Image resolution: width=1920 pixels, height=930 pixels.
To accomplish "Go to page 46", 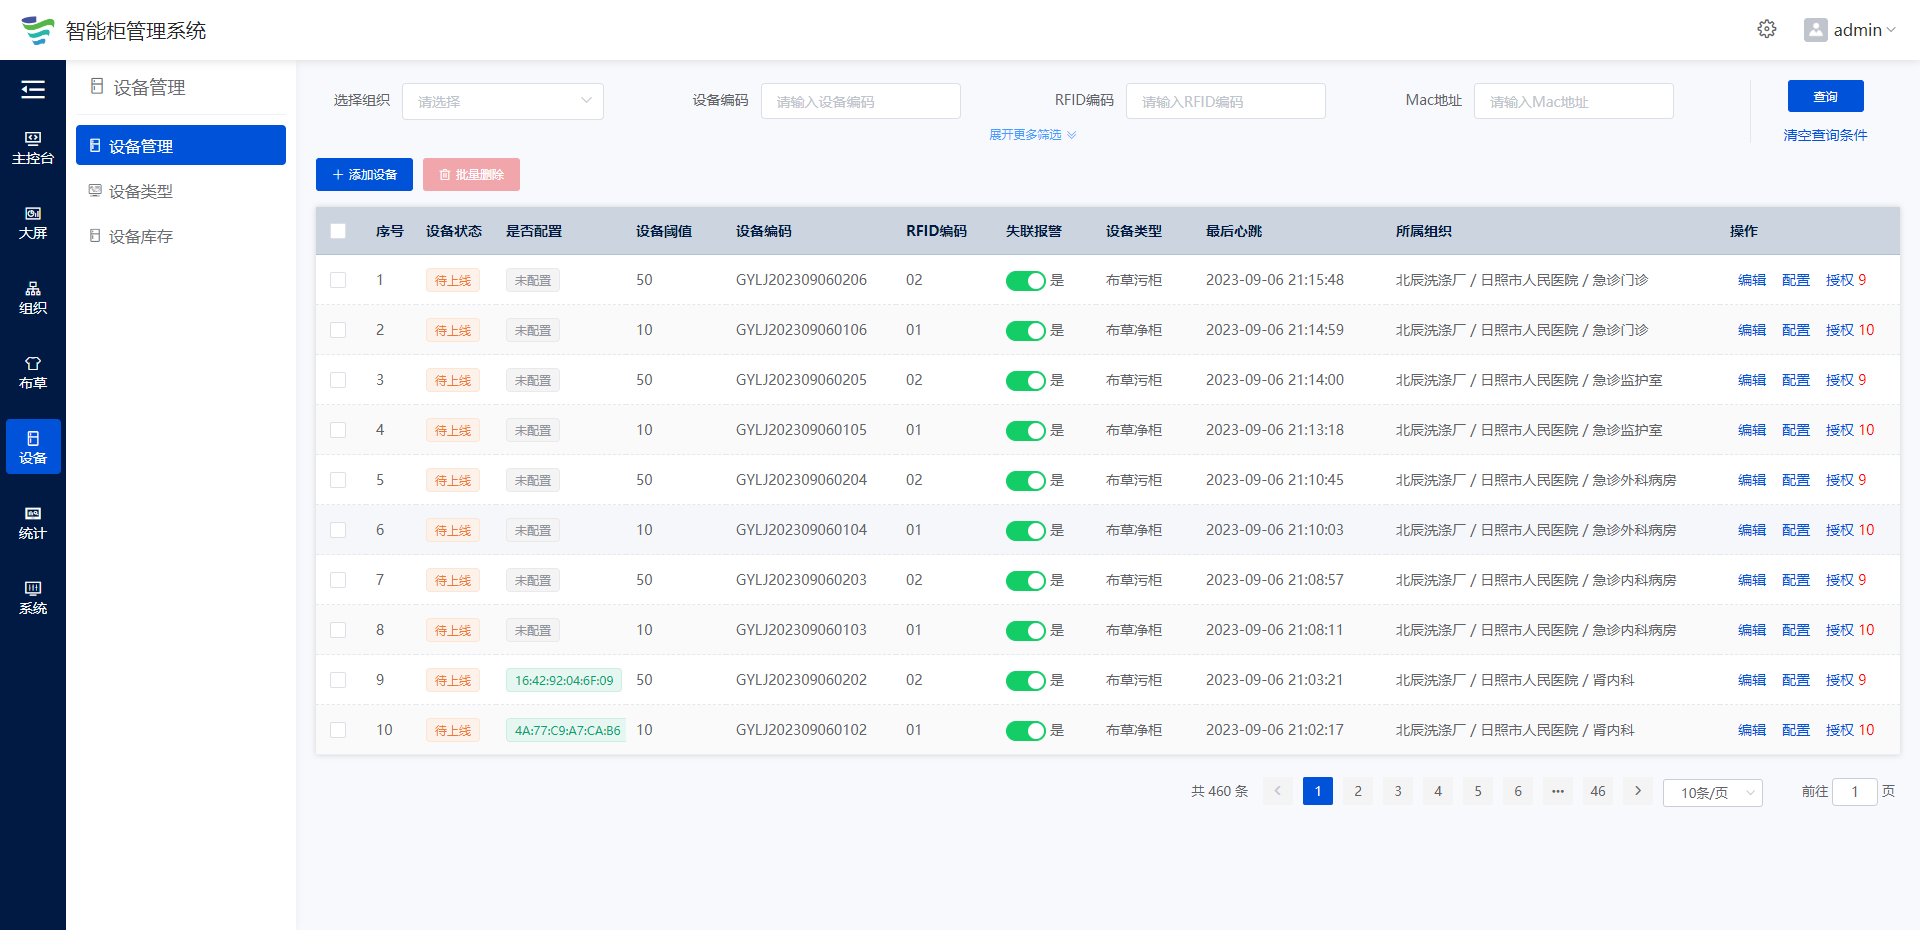I will 1598,791.
